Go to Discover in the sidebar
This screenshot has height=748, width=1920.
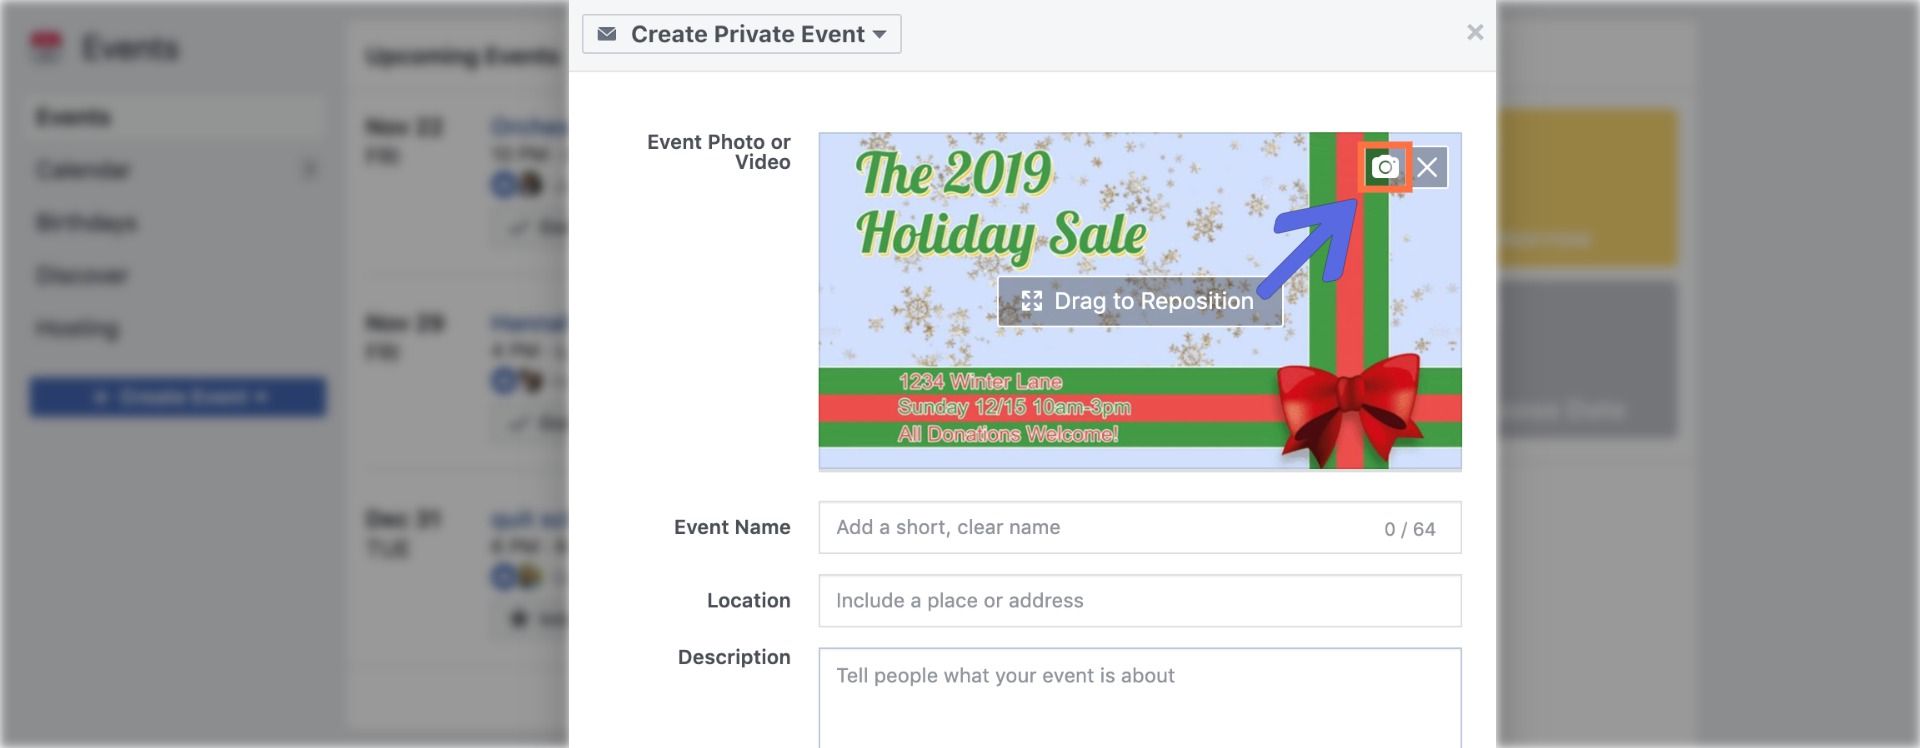pyautogui.click(x=82, y=275)
